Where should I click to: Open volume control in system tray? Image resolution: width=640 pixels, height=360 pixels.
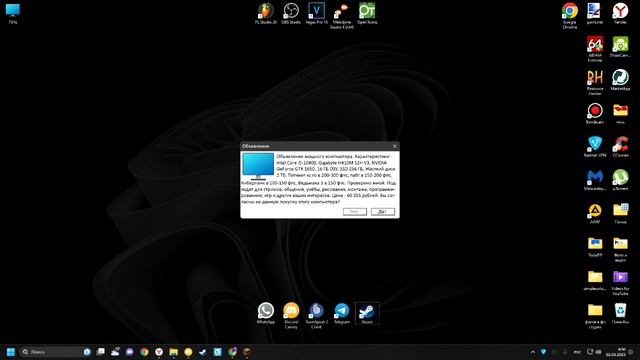coord(598,352)
